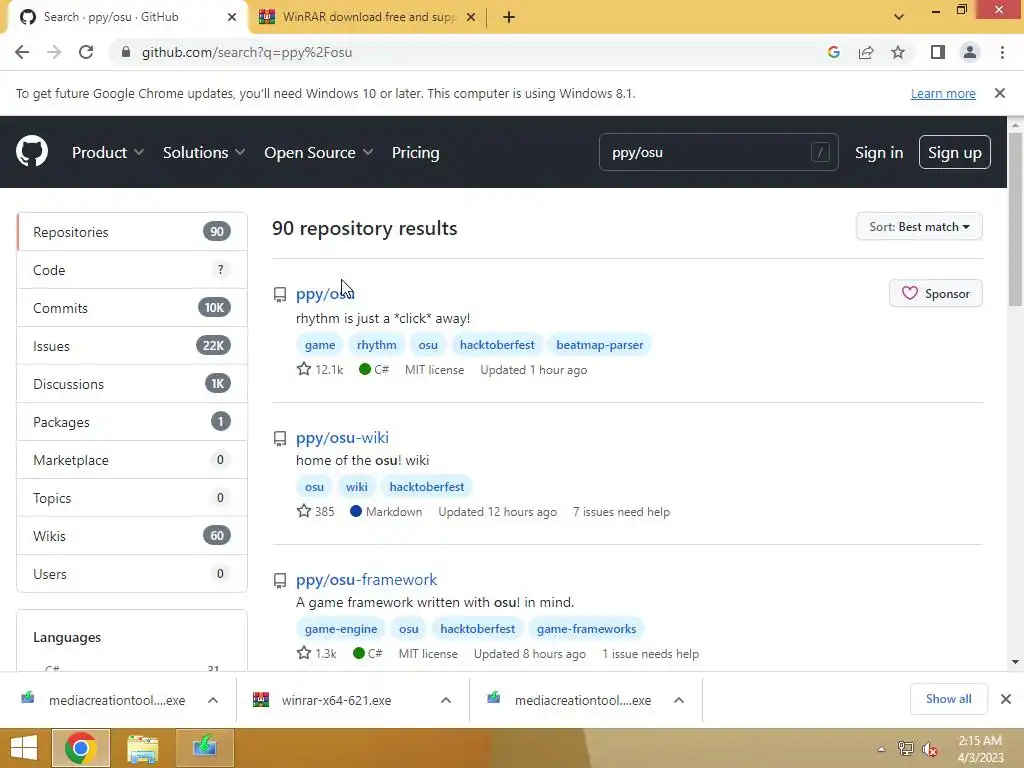The height and width of the screenshot is (768, 1024).
Task: Click the Sign up button
Action: coord(954,152)
